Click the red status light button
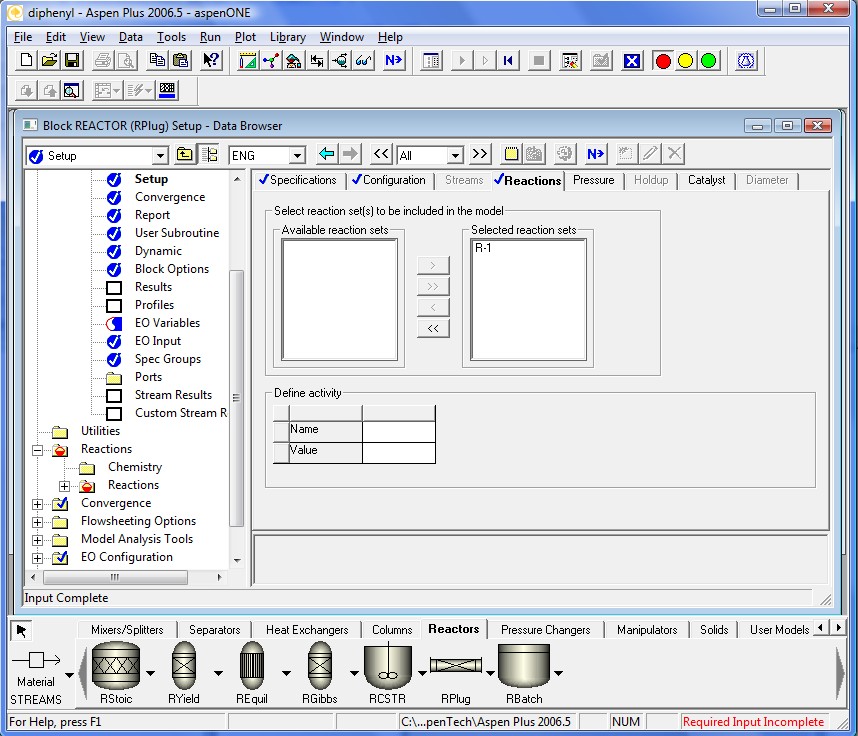858x736 pixels. pos(662,61)
